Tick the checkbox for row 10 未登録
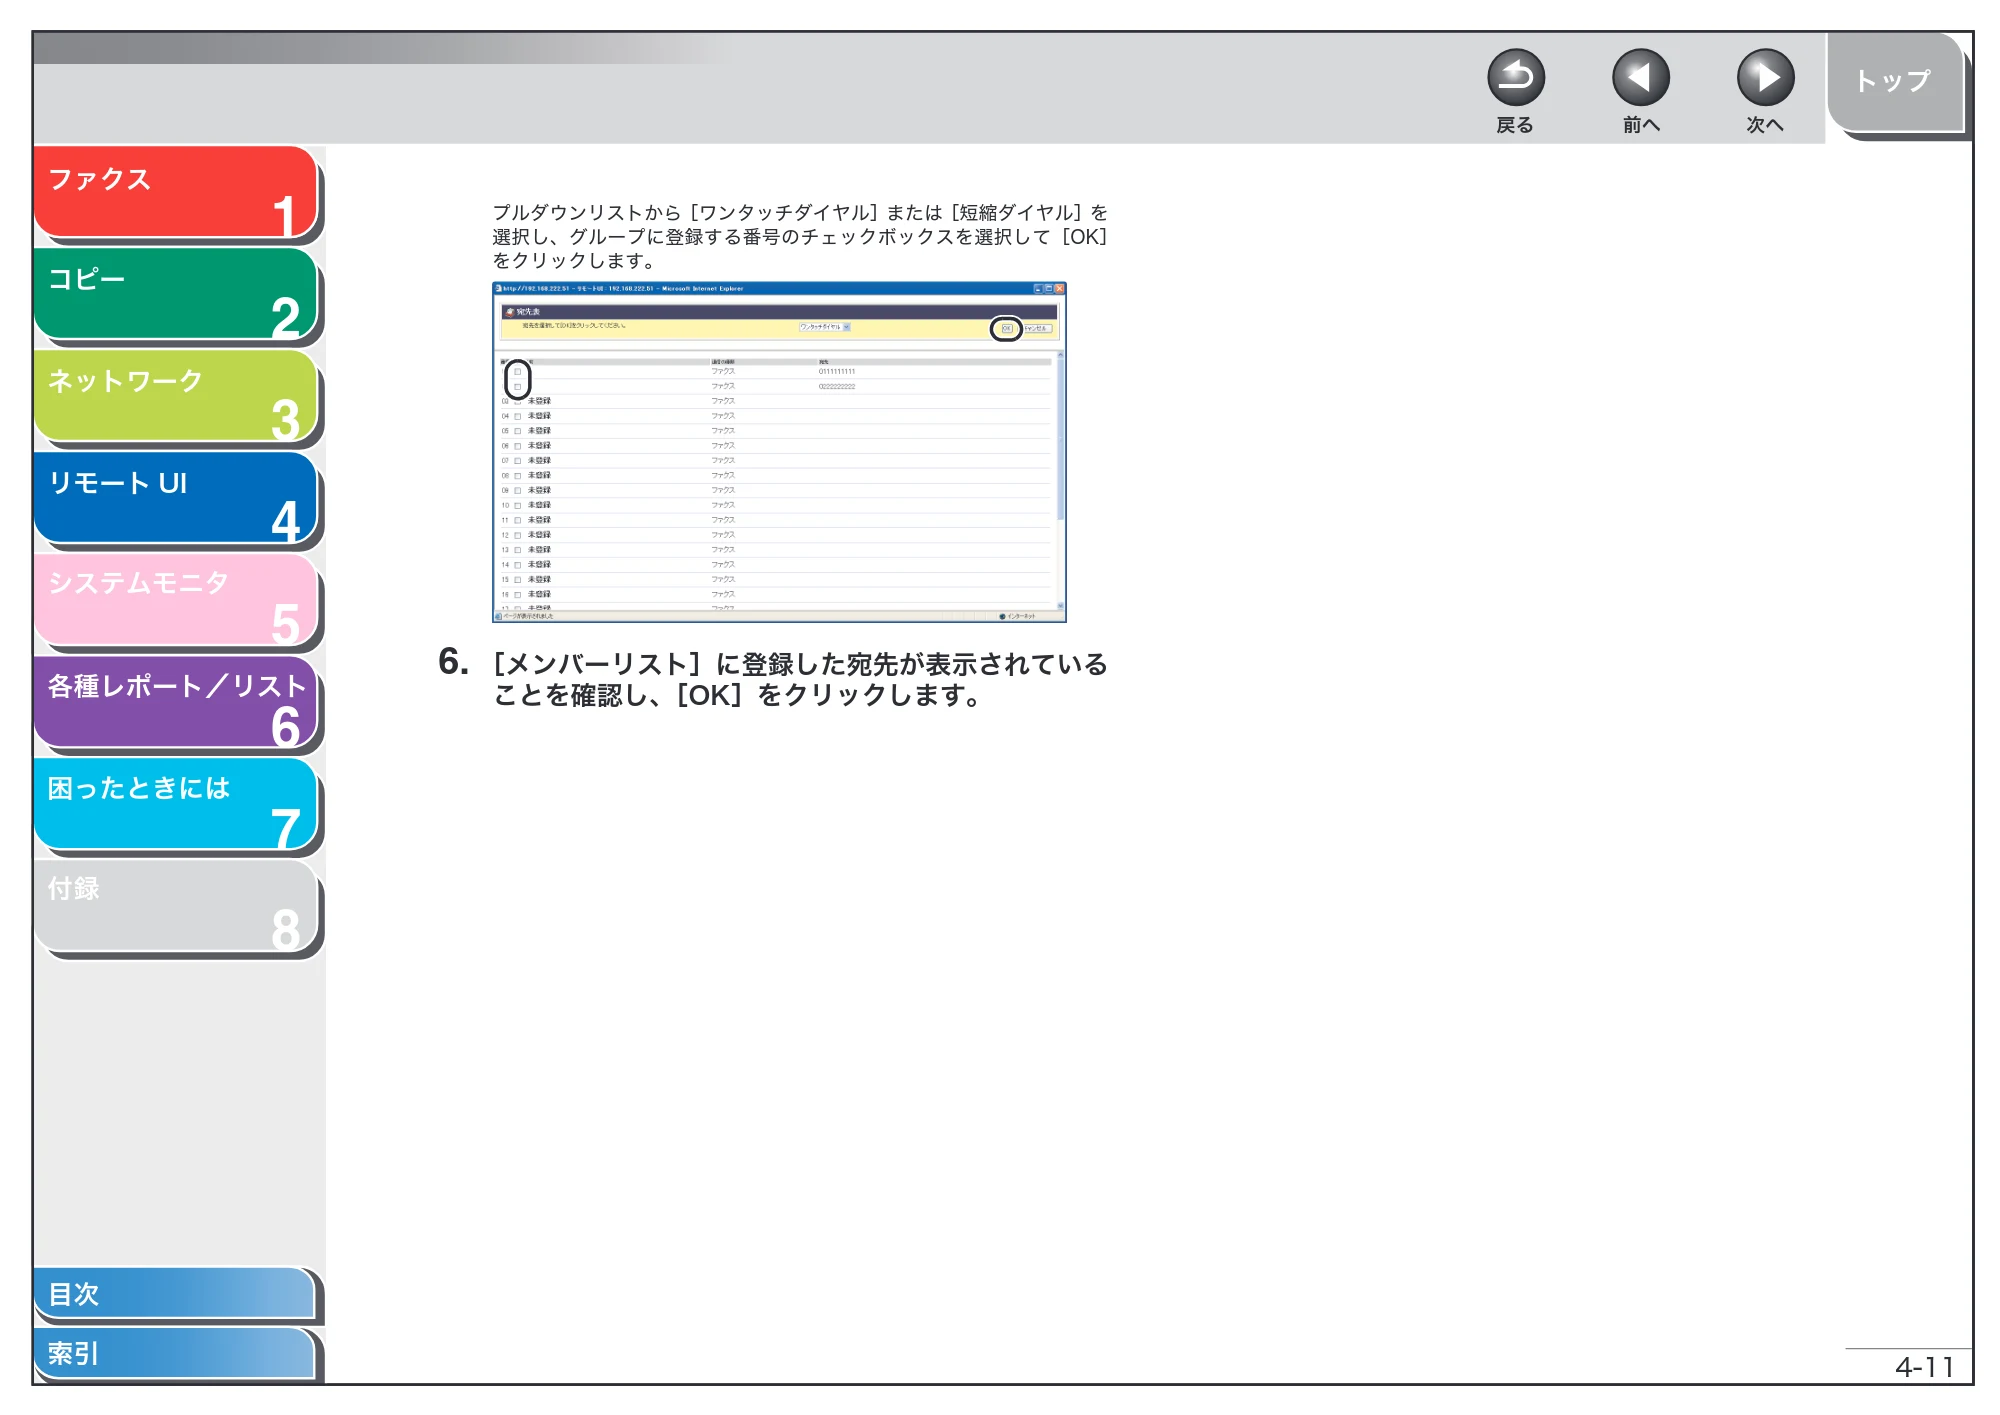Viewport: 2000px width, 1415px height. coord(518,506)
